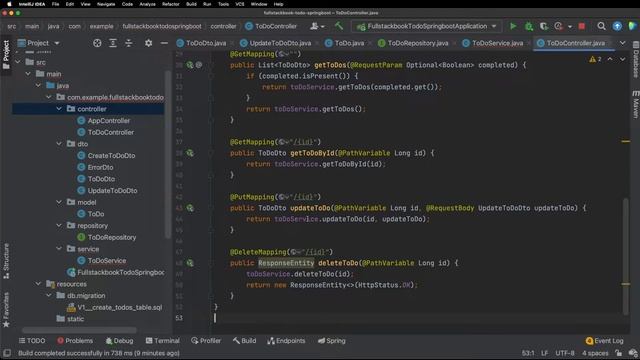Collapse the repository package folder
This screenshot has width=640, height=360.
[x=59, y=225]
